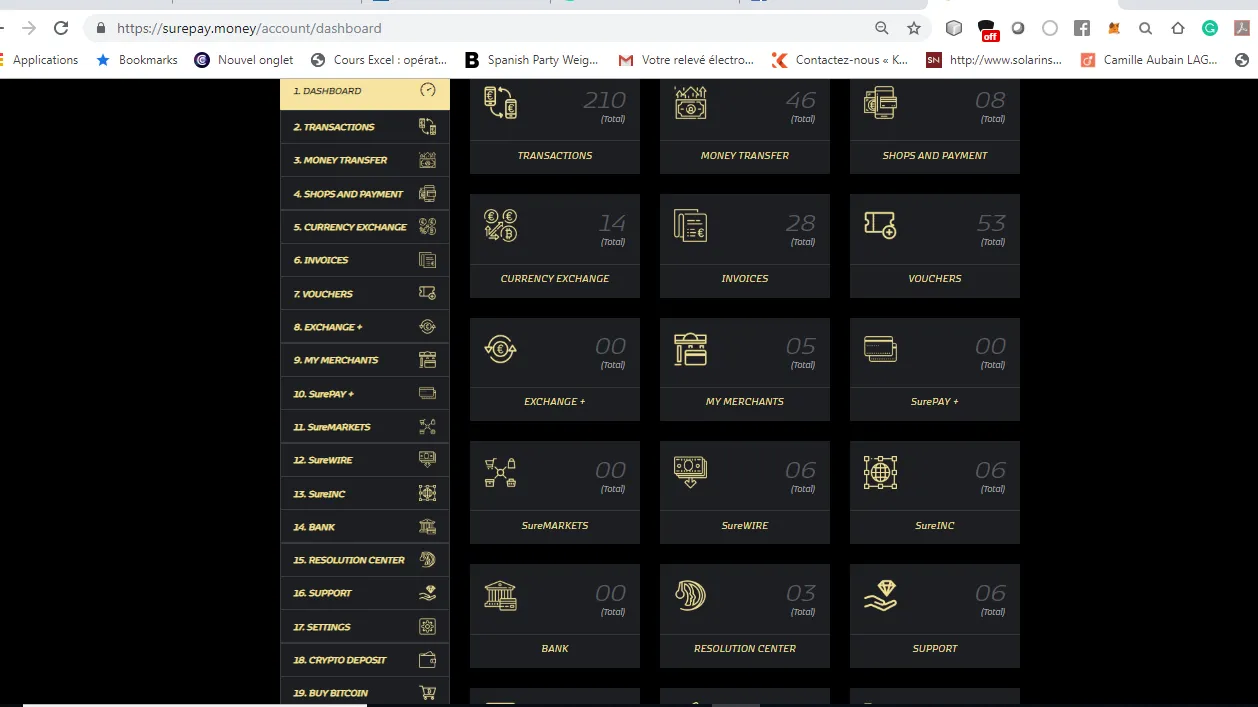
Task: Click the Facebook extension icon in toolbar
Action: click(x=1082, y=28)
